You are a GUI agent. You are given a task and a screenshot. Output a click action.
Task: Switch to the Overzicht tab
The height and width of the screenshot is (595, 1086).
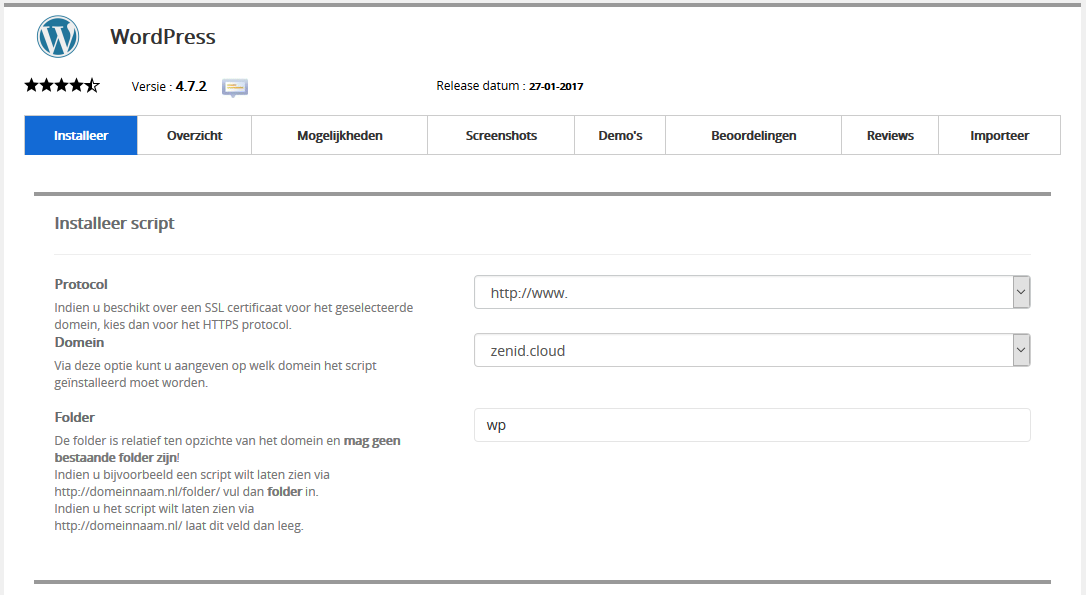[x=195, y=135]
